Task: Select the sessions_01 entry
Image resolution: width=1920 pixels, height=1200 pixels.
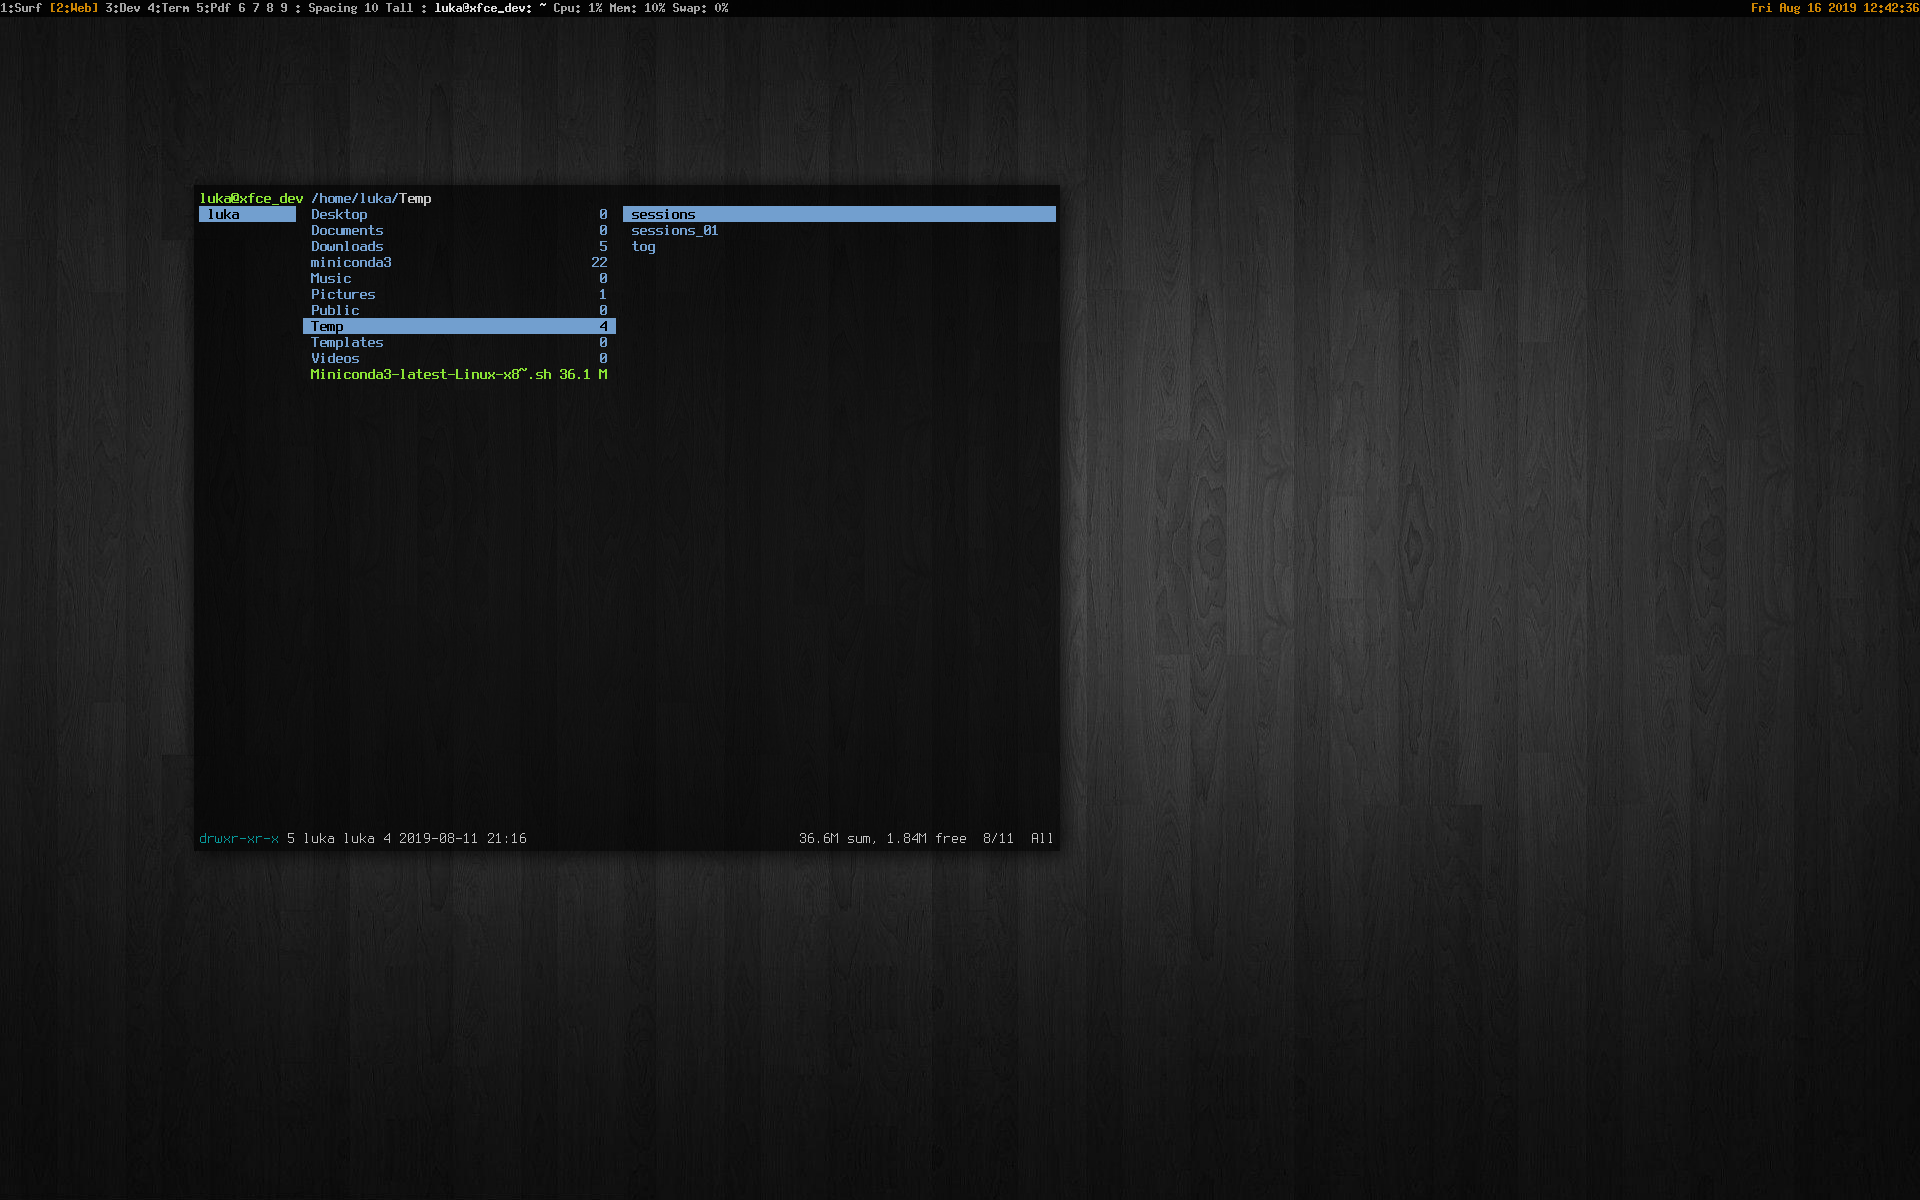Action: (674, 230)
